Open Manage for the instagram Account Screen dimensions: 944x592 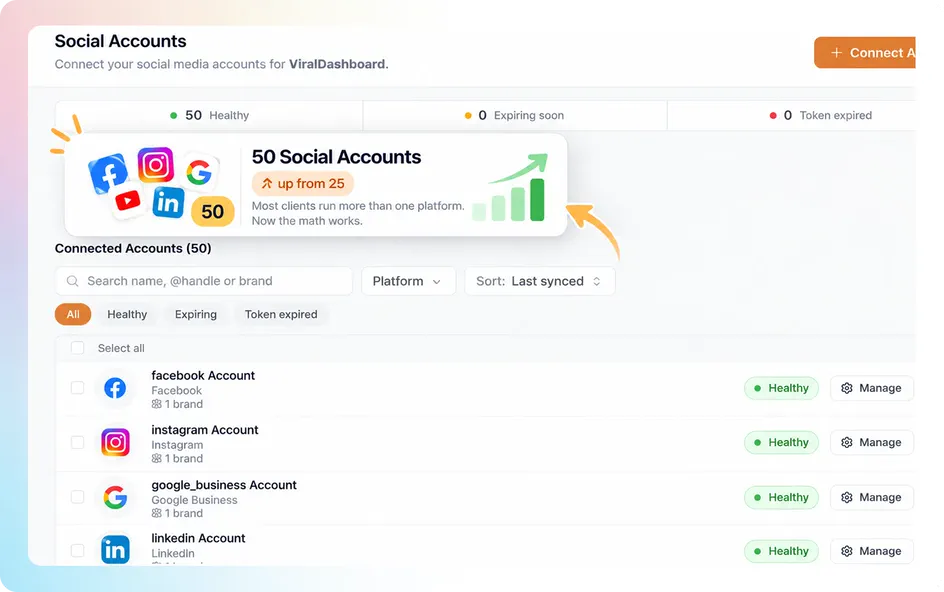pos(872,442)
